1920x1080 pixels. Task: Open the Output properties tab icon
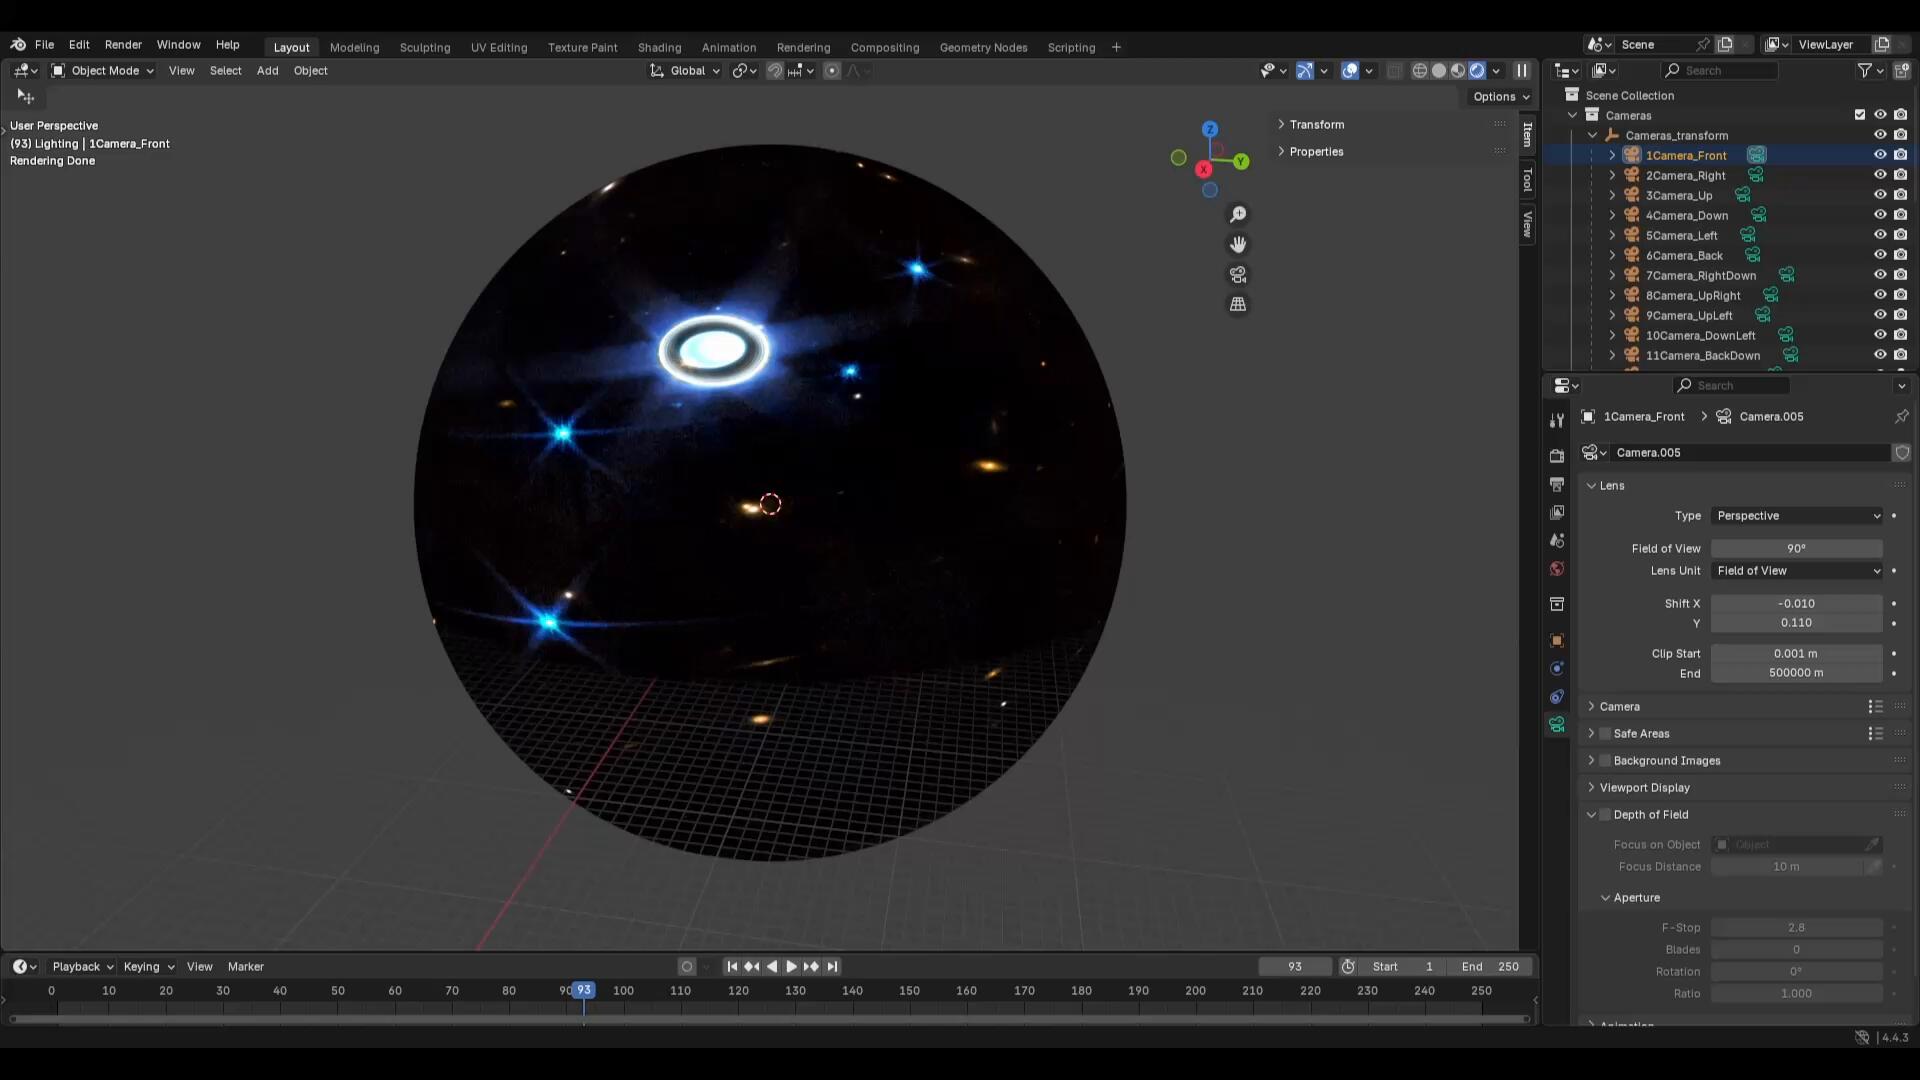pos(1557,484)
